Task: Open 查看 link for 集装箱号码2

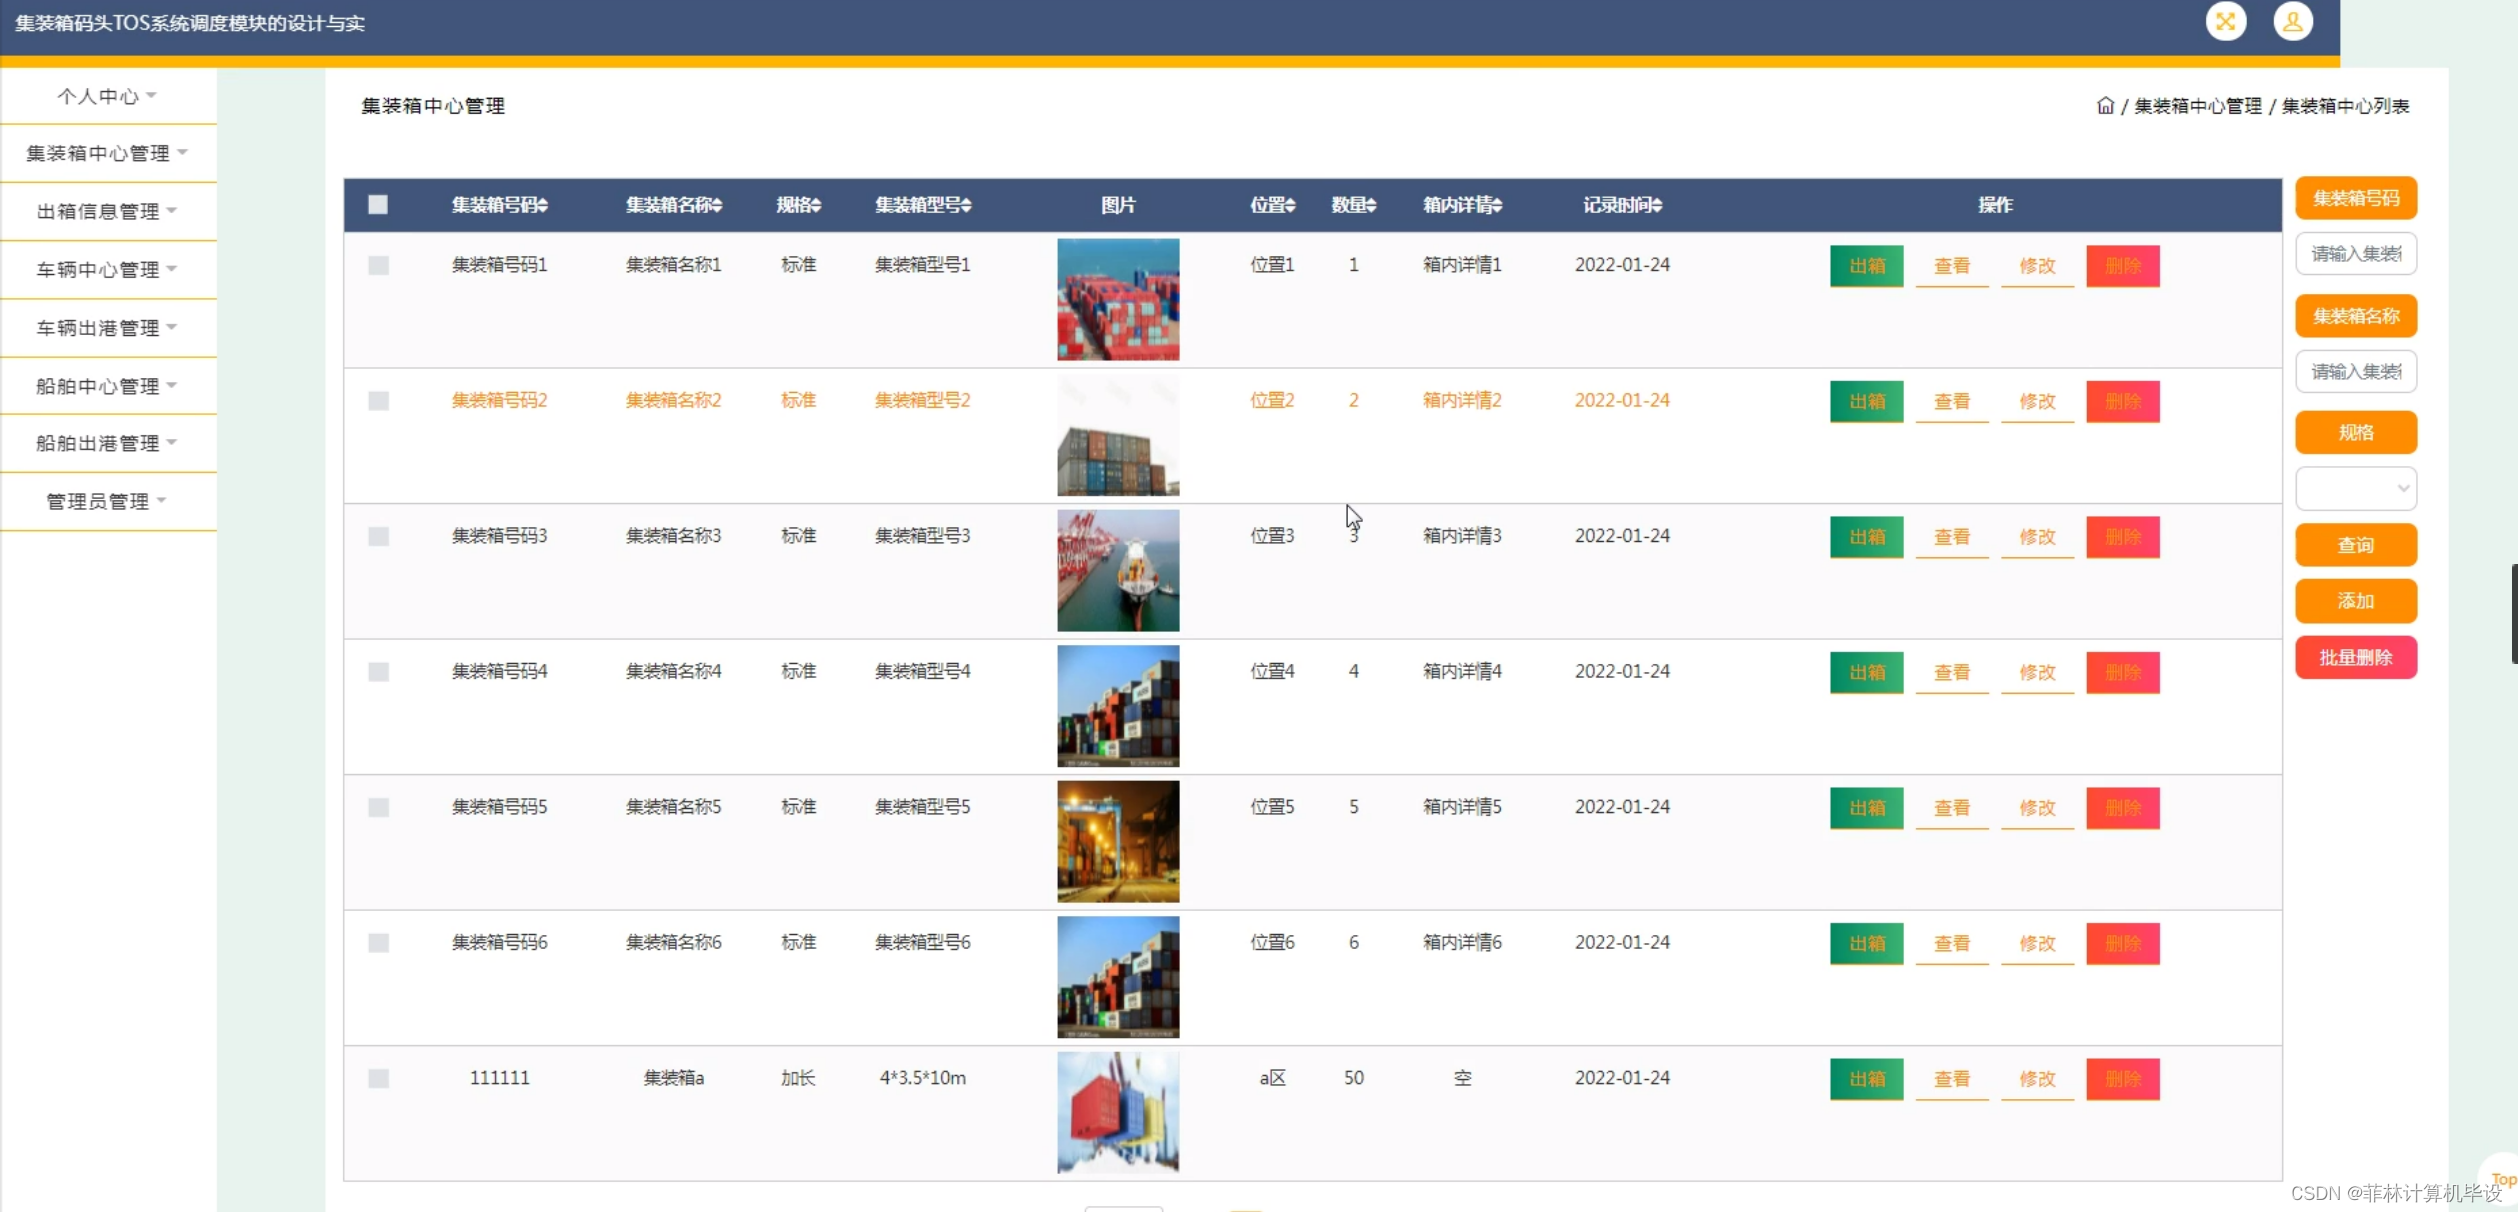Action: point(1951,402)
